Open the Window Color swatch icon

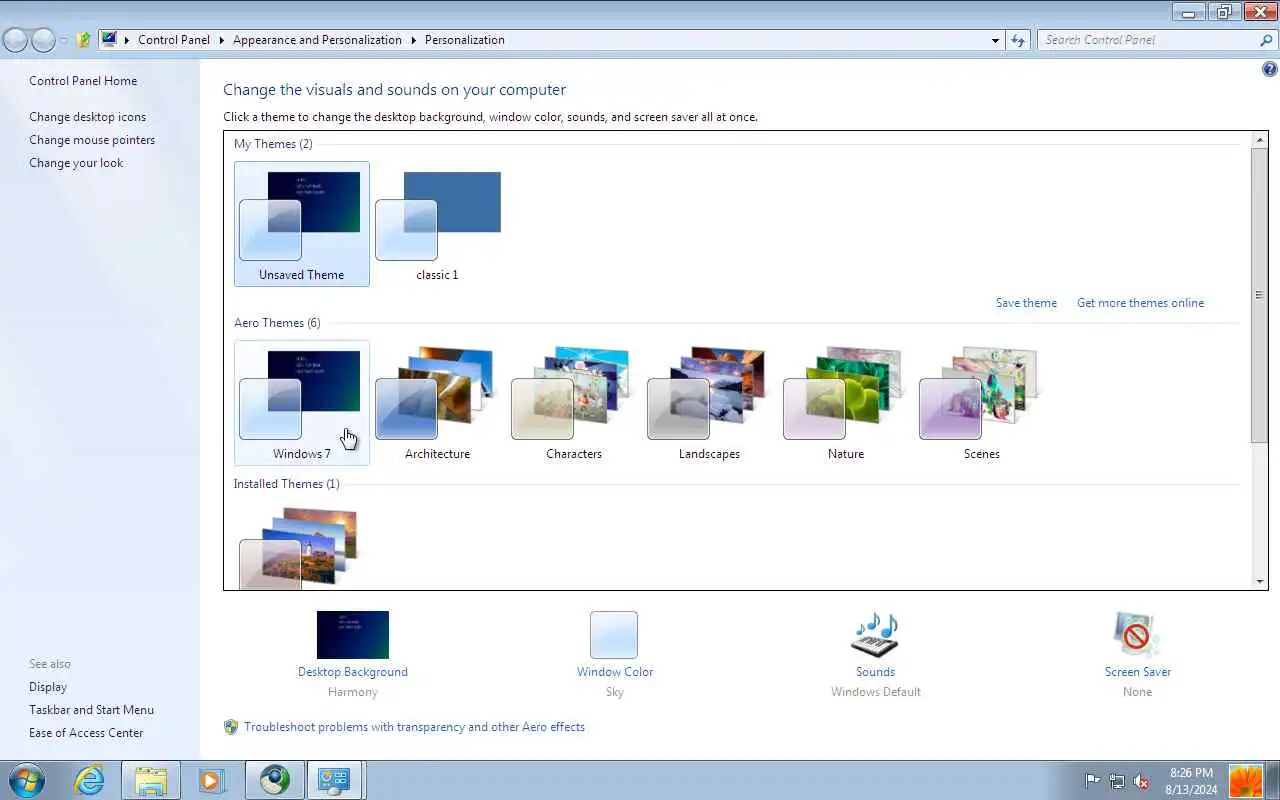pos(614,635)
